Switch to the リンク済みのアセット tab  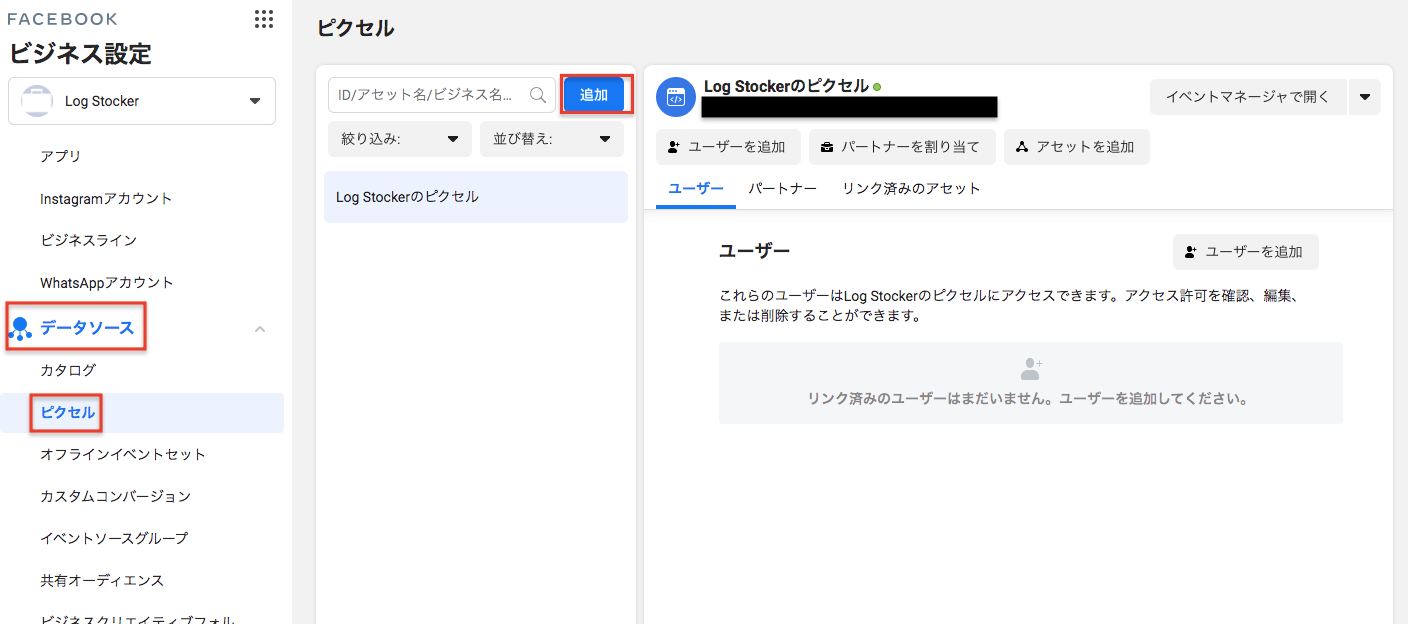click(911, 188)
